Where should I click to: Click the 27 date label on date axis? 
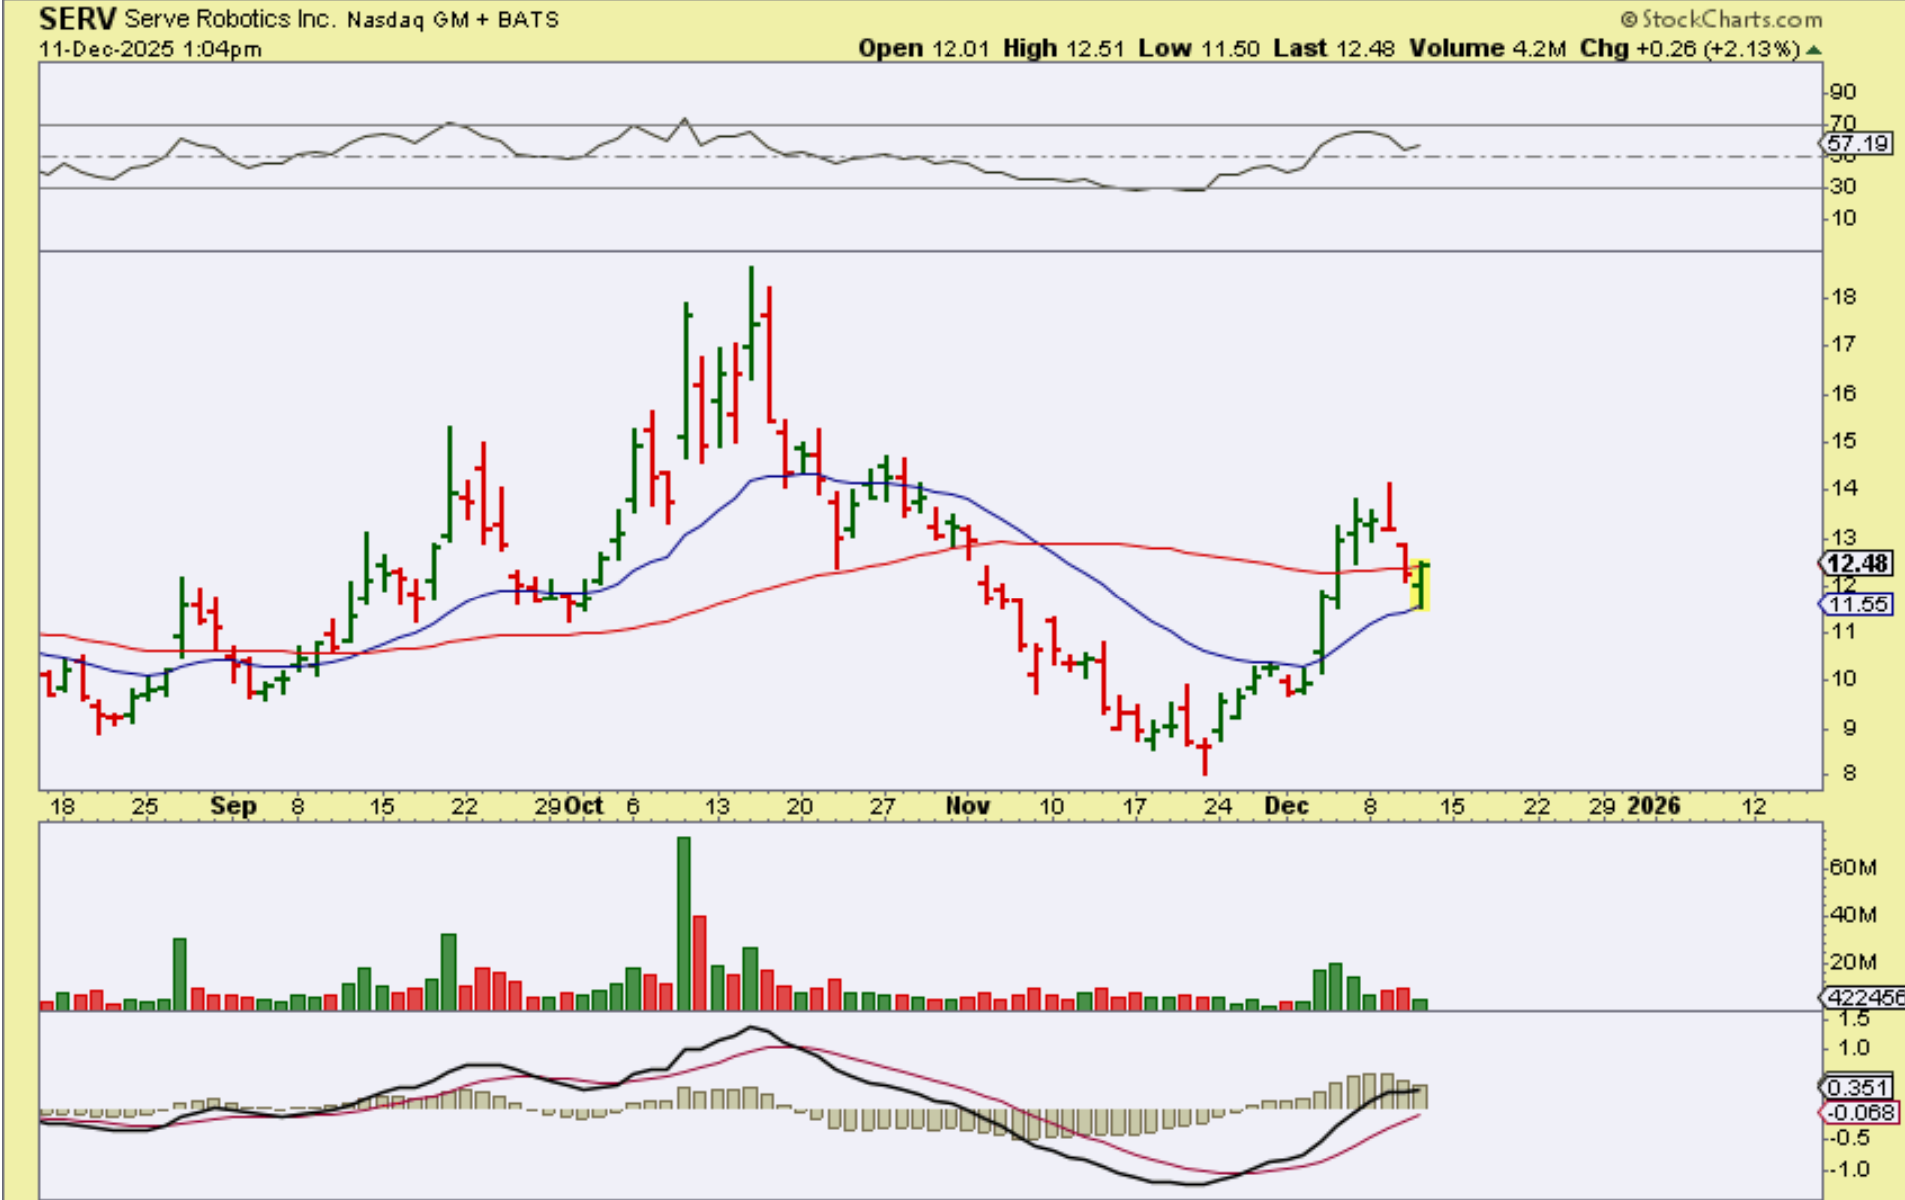[x=881, y=807]
